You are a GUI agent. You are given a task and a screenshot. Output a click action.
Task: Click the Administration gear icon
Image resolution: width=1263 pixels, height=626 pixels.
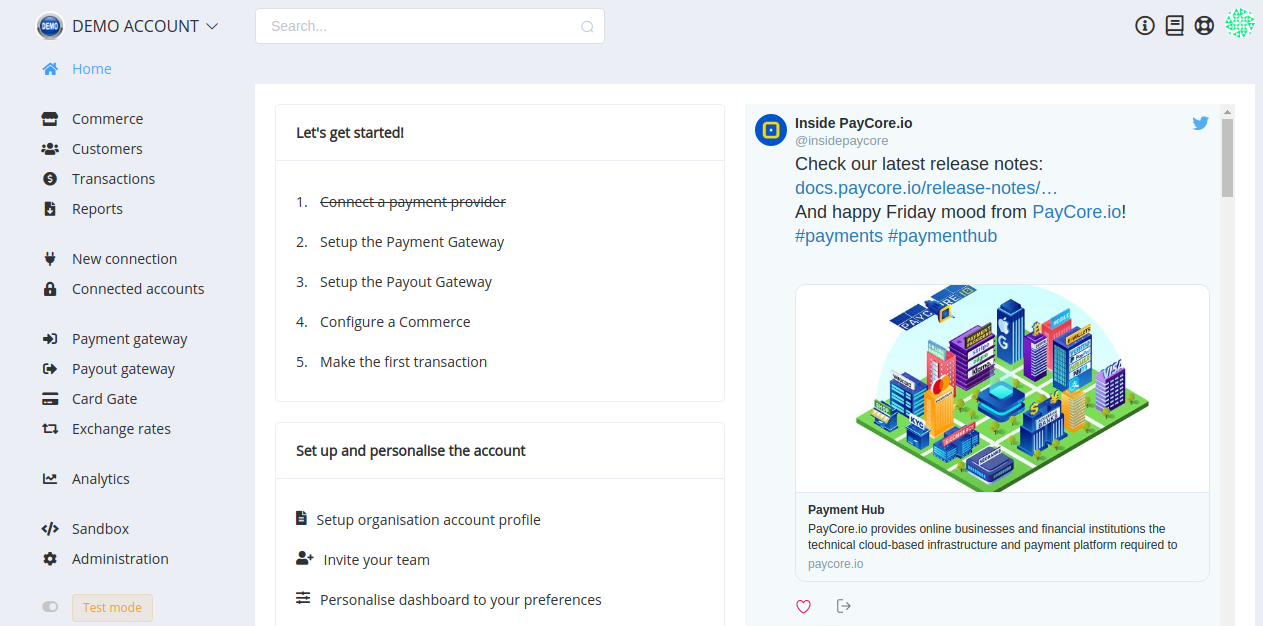(50, 559)
